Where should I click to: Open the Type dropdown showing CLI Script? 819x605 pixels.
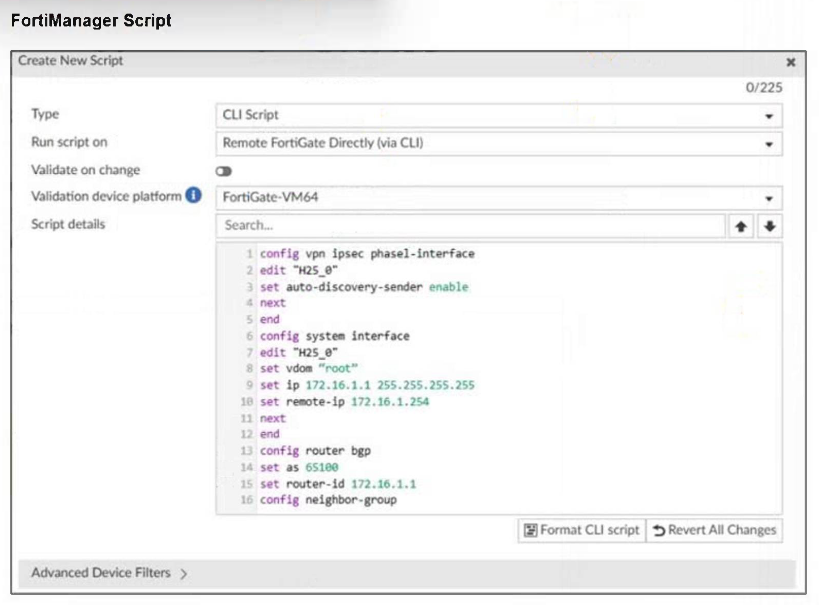pos(499,115)
